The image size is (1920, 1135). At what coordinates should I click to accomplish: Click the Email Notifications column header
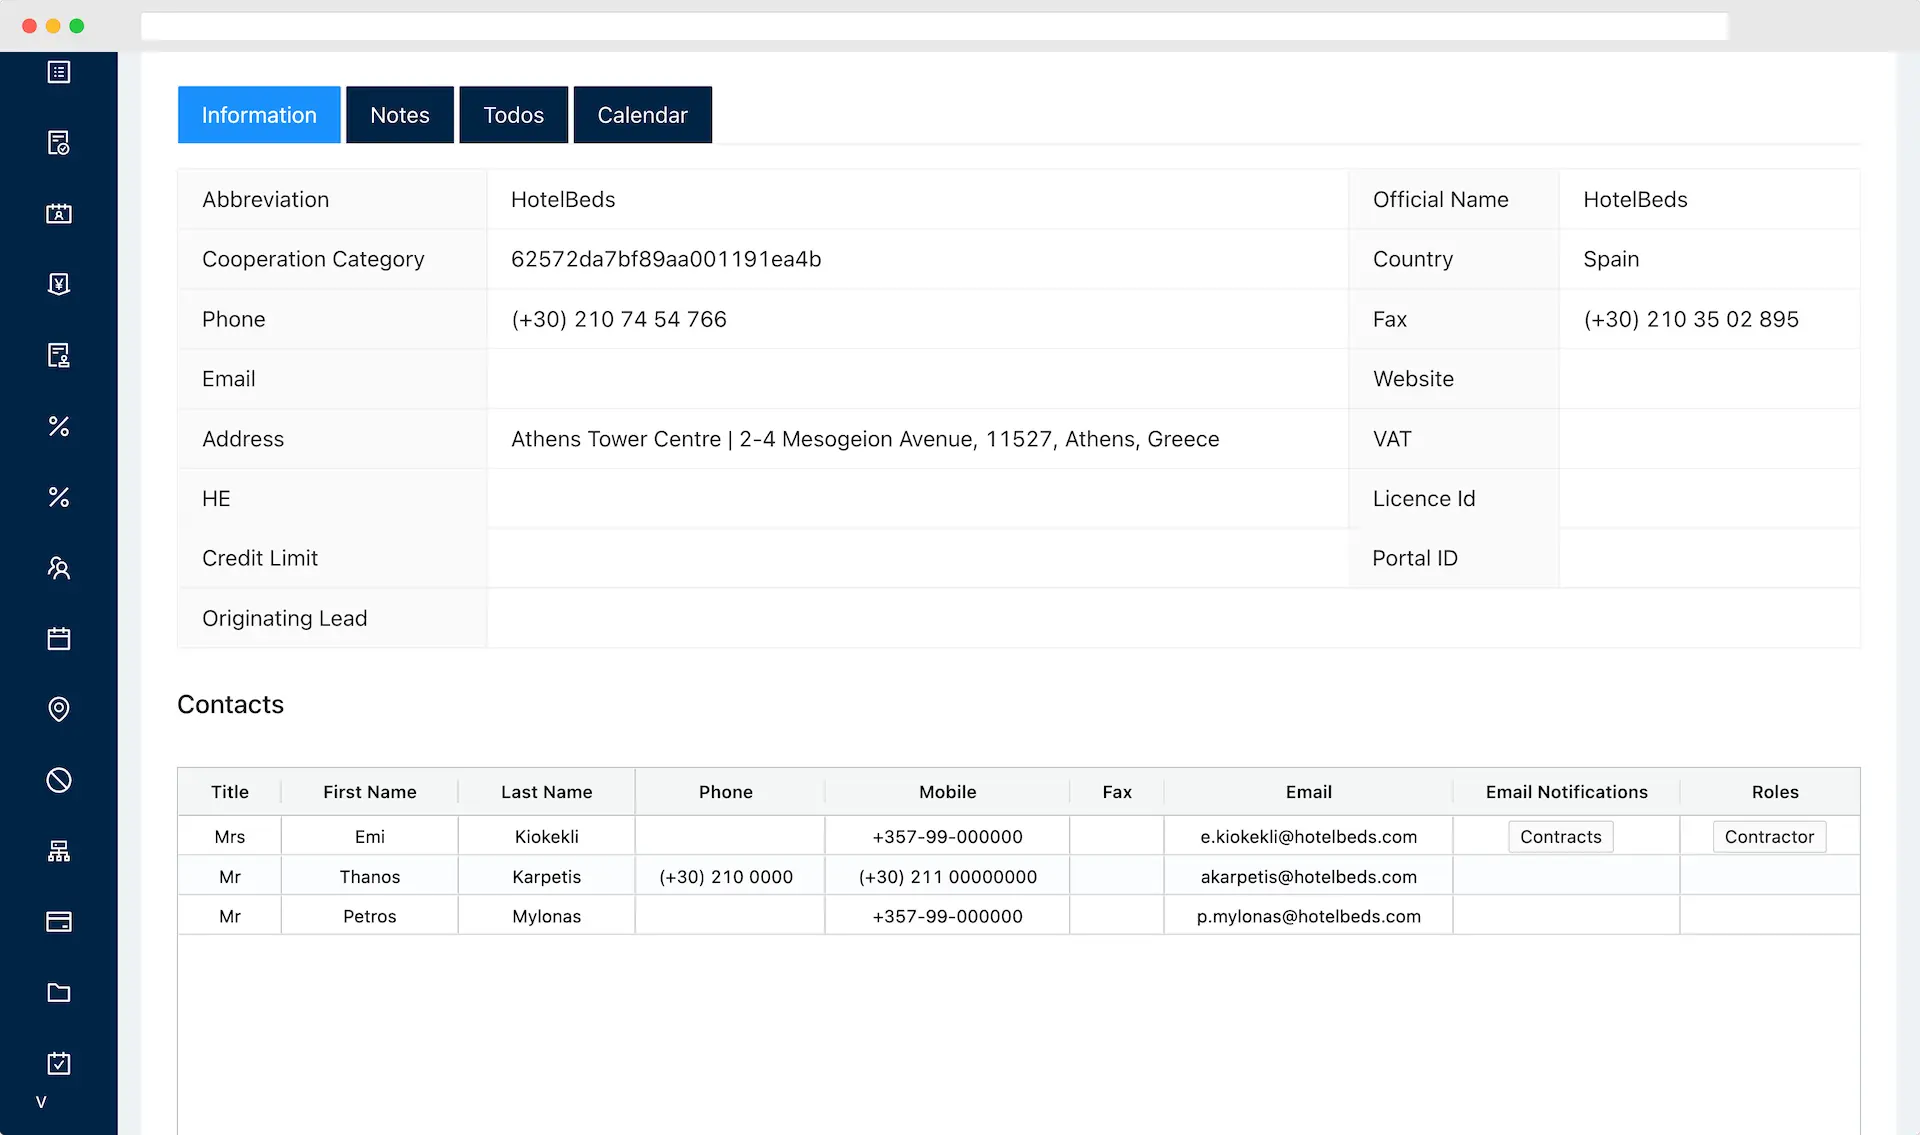point(1567,792)
